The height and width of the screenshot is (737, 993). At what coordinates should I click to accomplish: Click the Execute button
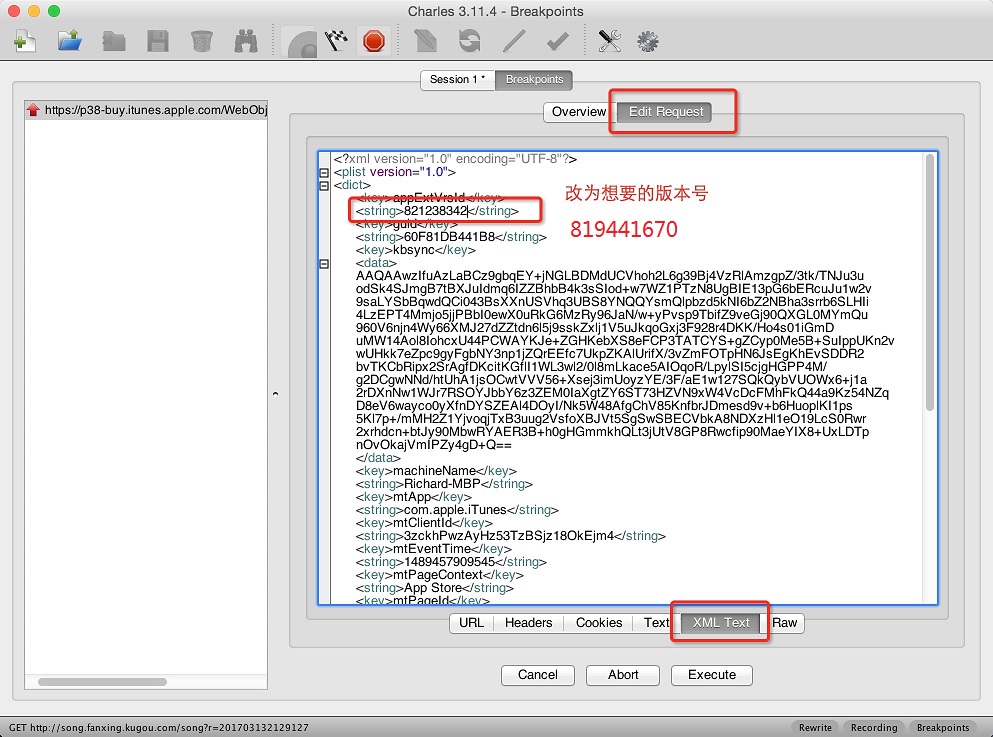coord(712,675)
